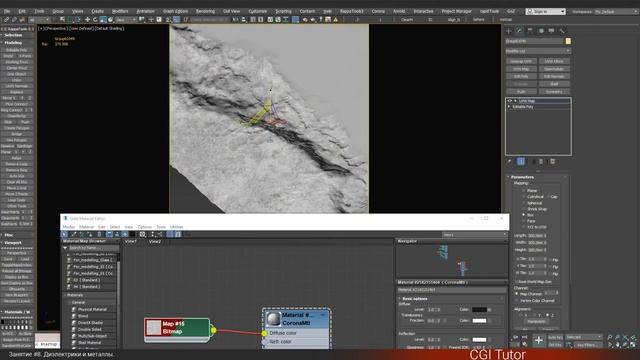Viewport: 640px width, 360px height.
Task: Click the Auto Key button
Action: tap(555, 338)
